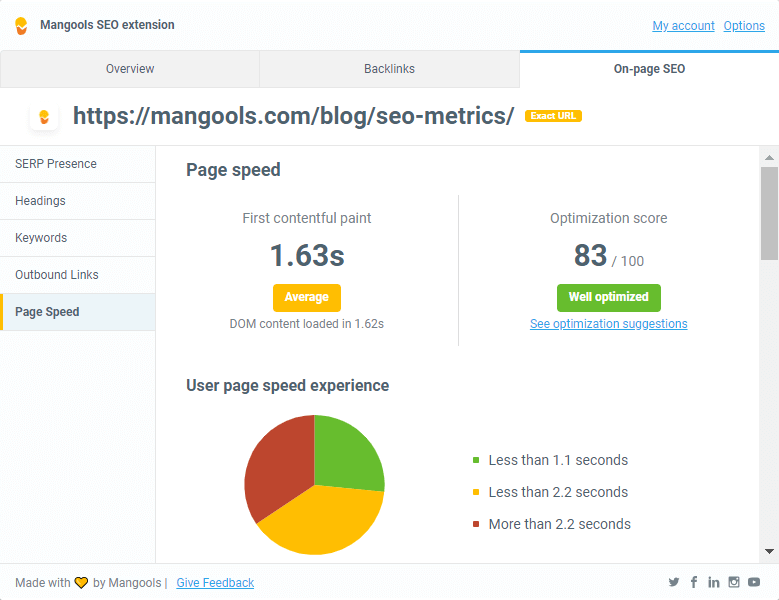The width and height of the screenshot is (779, 600).
Task: Click yellow Less than 2.2 seconds legend swatch
Action: (476, 492)
